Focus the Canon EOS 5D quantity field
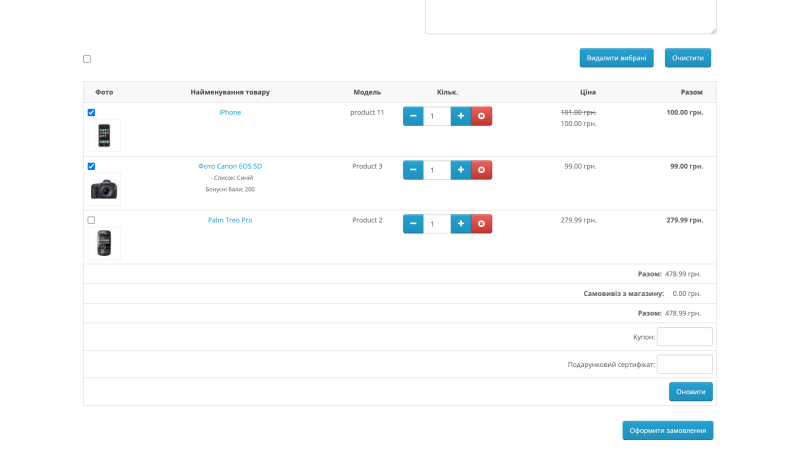The width and height of the screenshot is (800, 450). [437, 170]
